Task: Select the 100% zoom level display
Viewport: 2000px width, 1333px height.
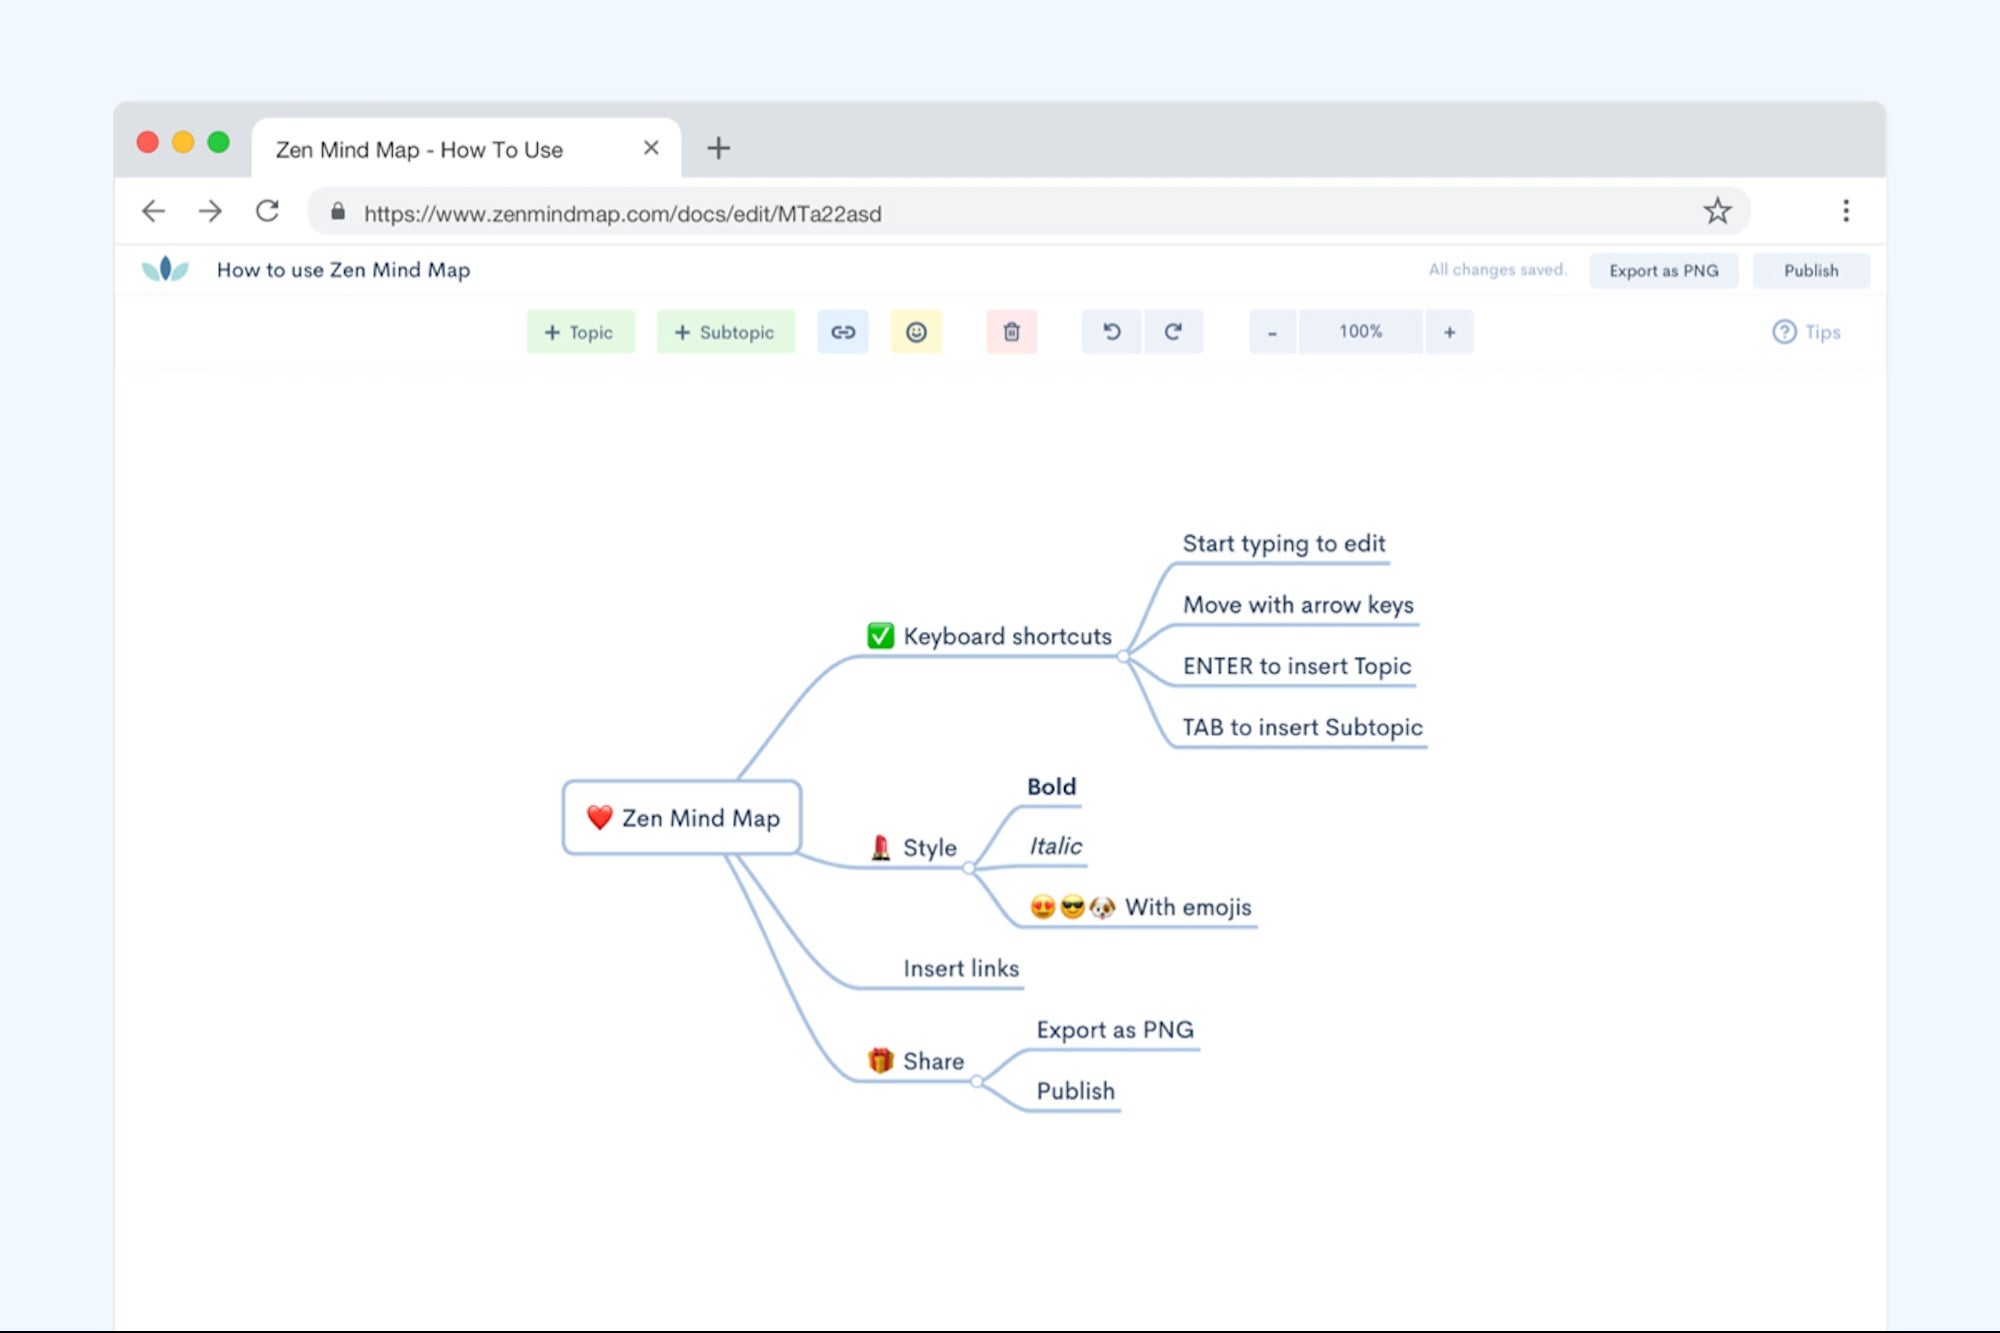Action: 1360,331
